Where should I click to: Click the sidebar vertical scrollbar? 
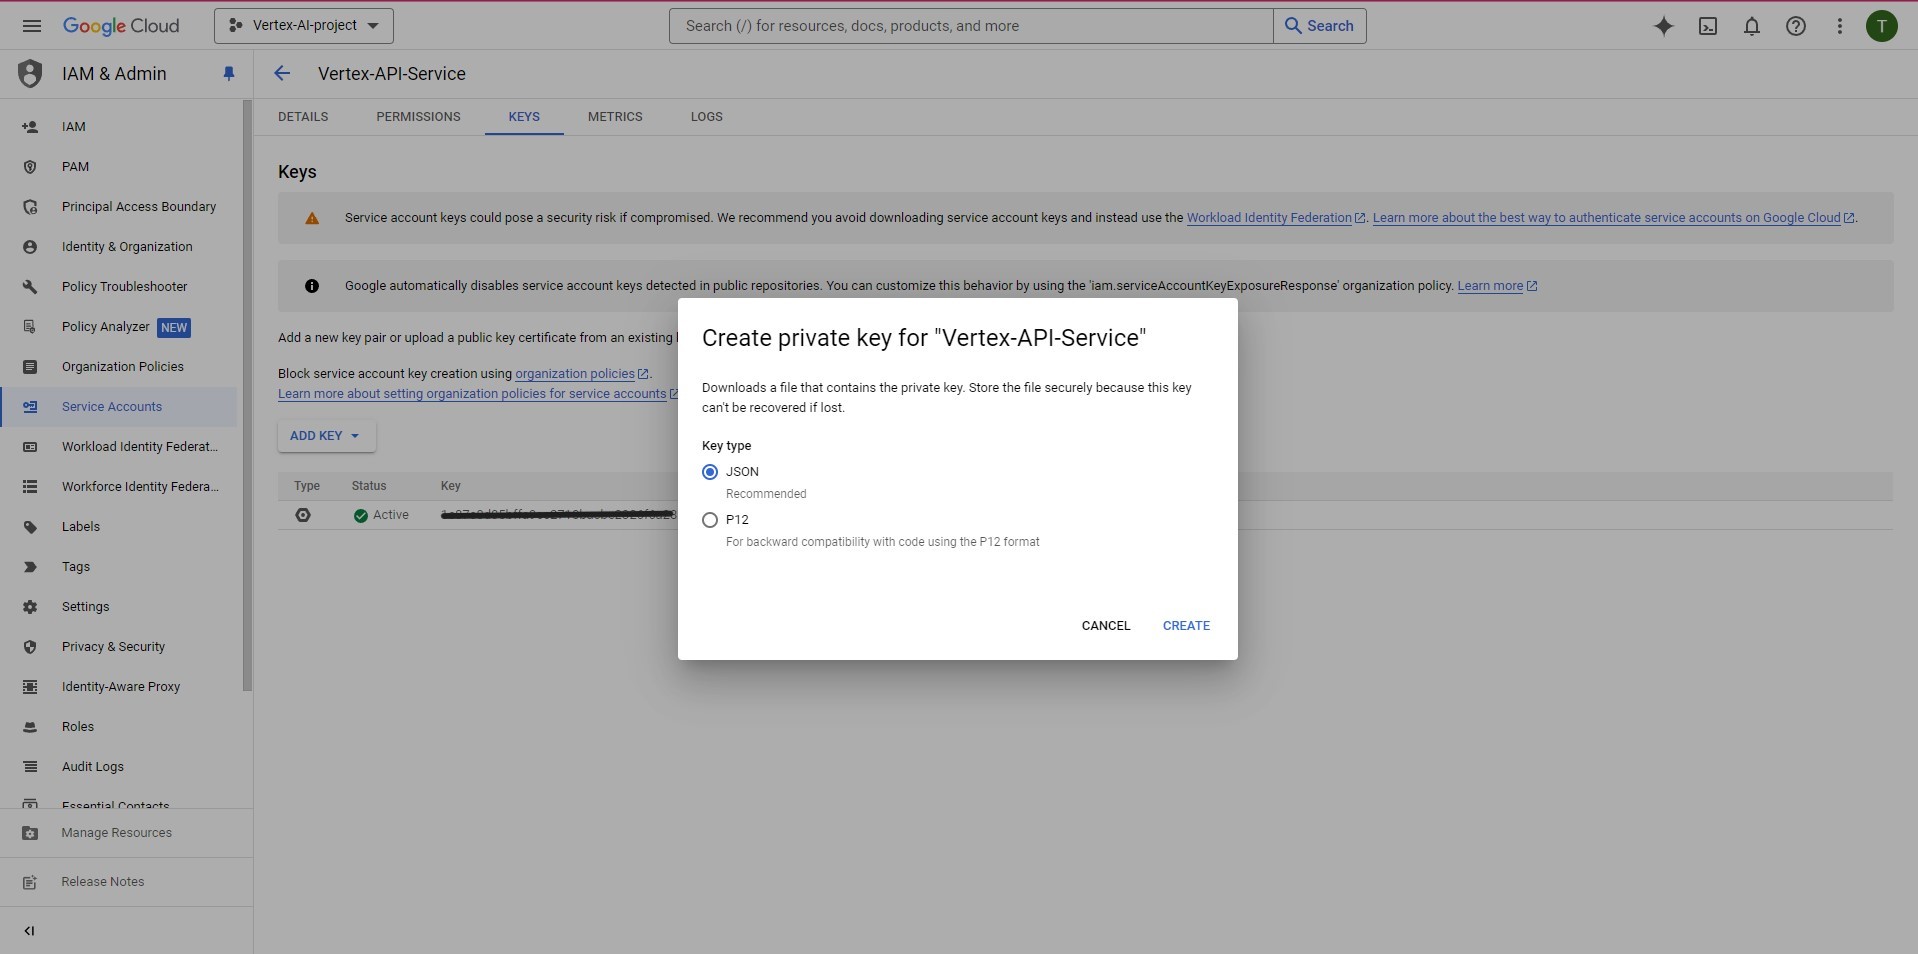click(247, 395)
